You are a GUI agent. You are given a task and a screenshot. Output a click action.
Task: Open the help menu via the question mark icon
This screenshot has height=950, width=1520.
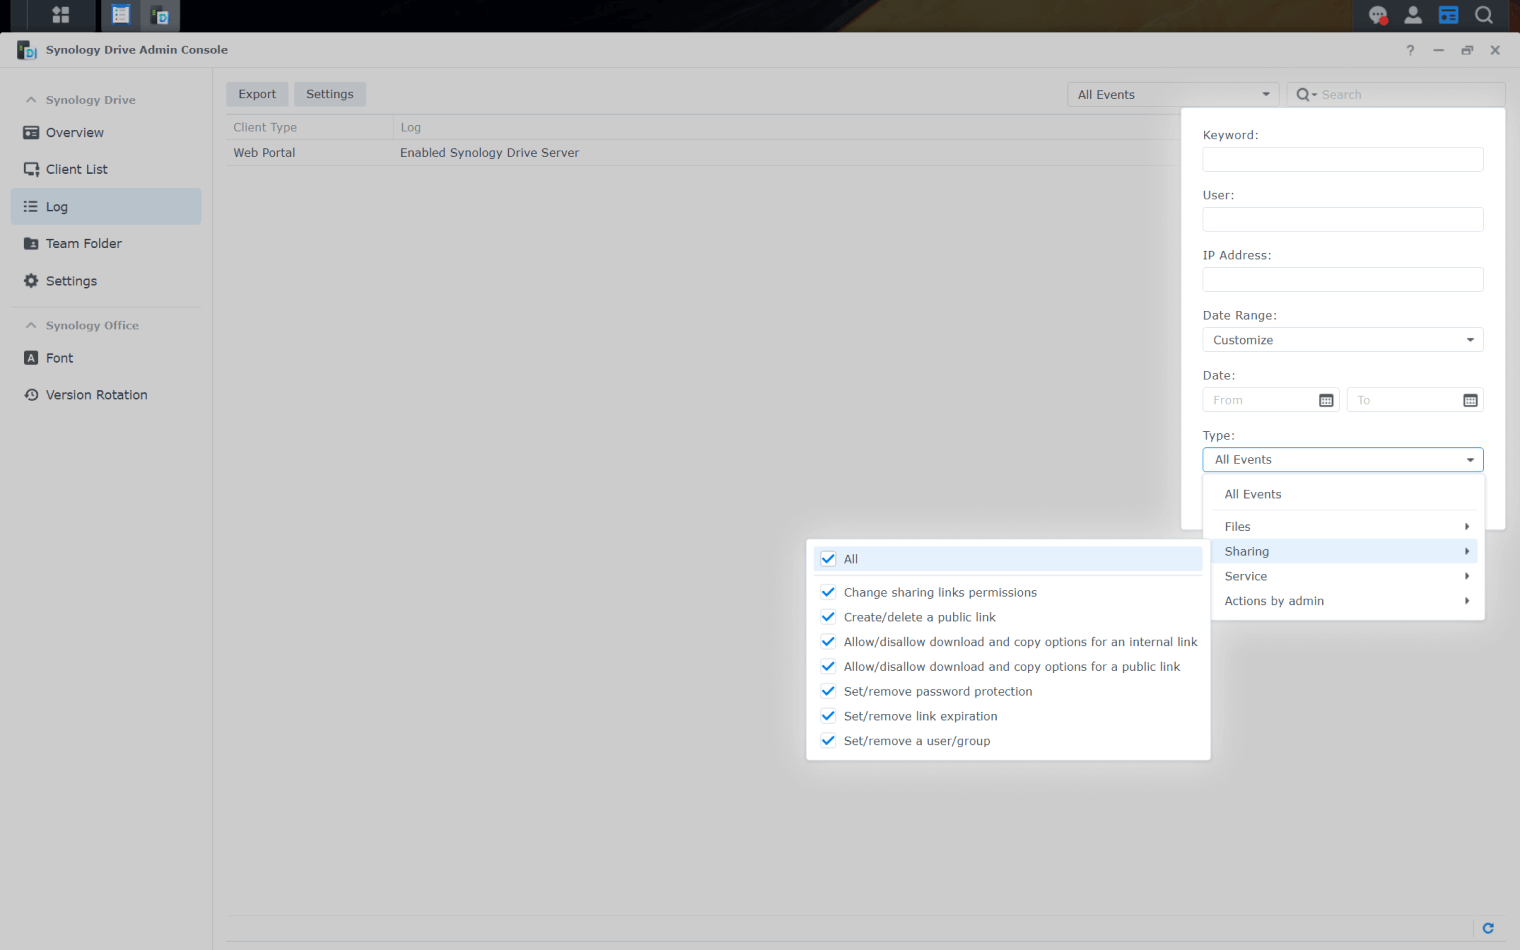[1410, 50]
